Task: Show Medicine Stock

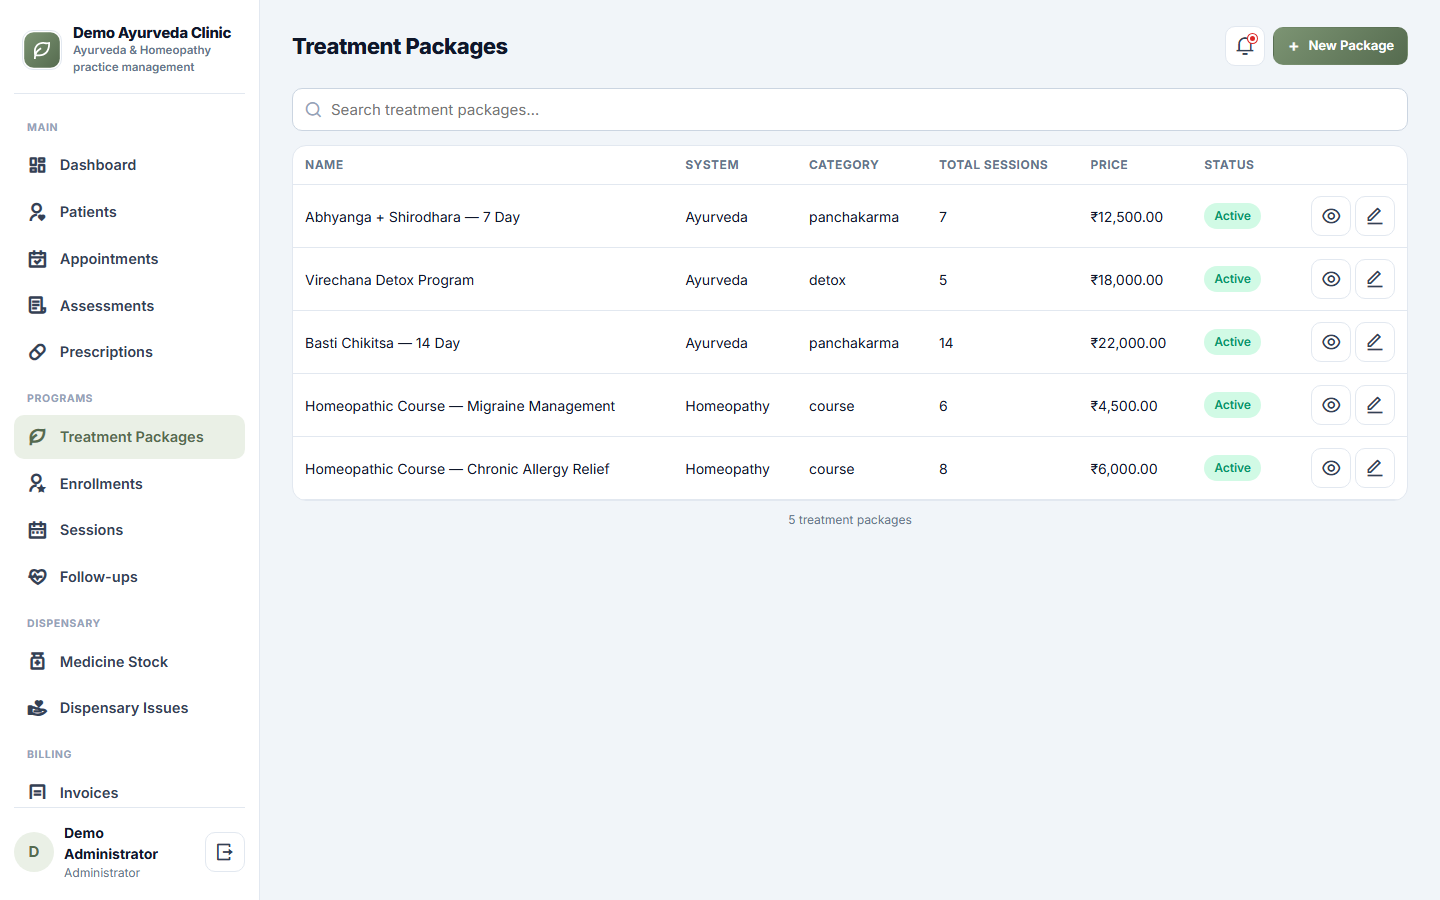Action: (129, 662)
